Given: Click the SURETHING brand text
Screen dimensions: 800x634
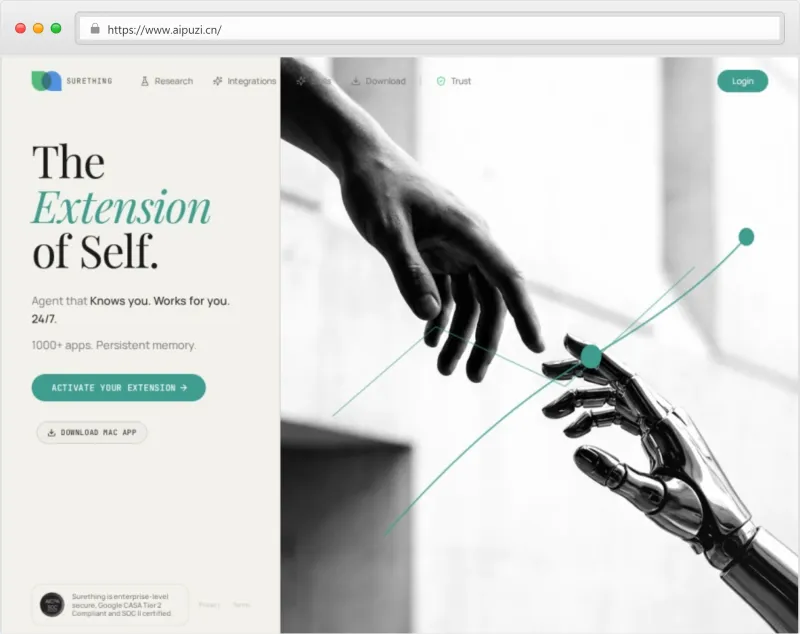Looking at the screenshot, I should (89, 81).
